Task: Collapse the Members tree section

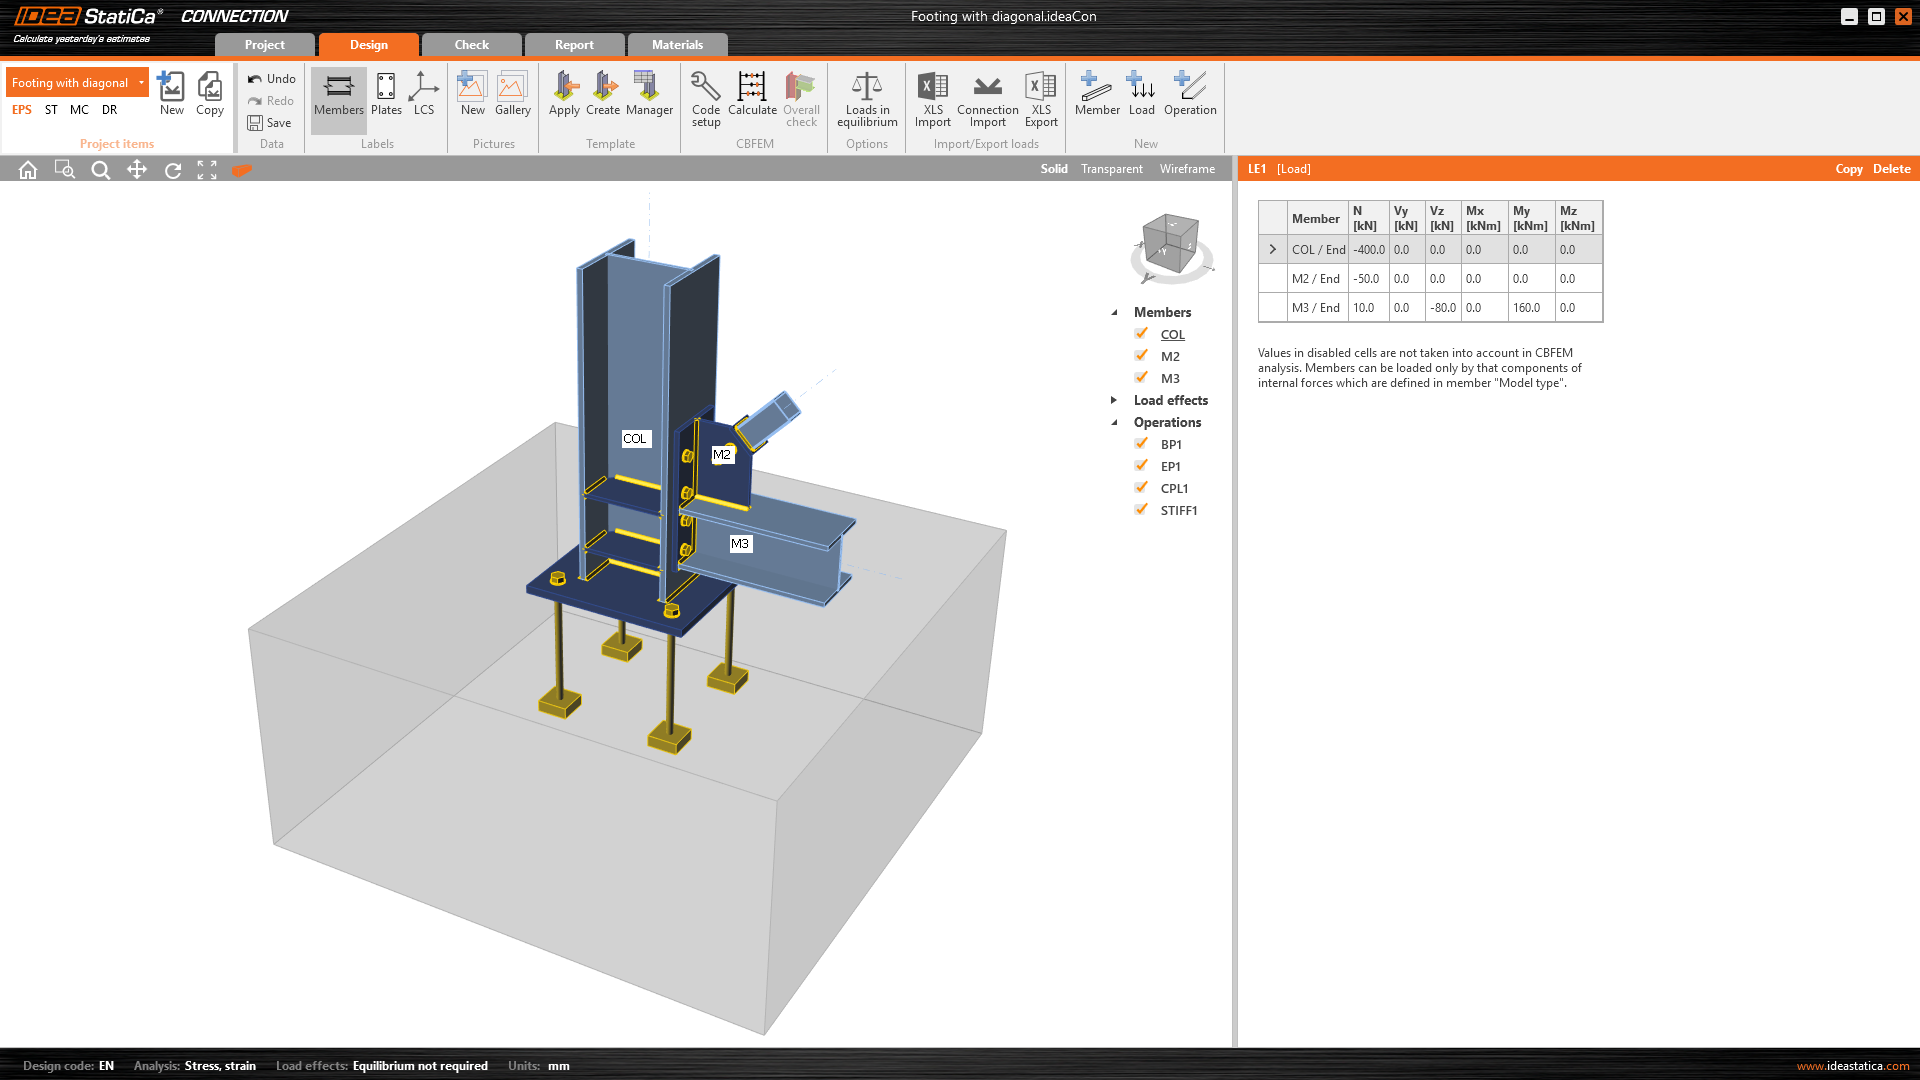Action: (1114, 312)
